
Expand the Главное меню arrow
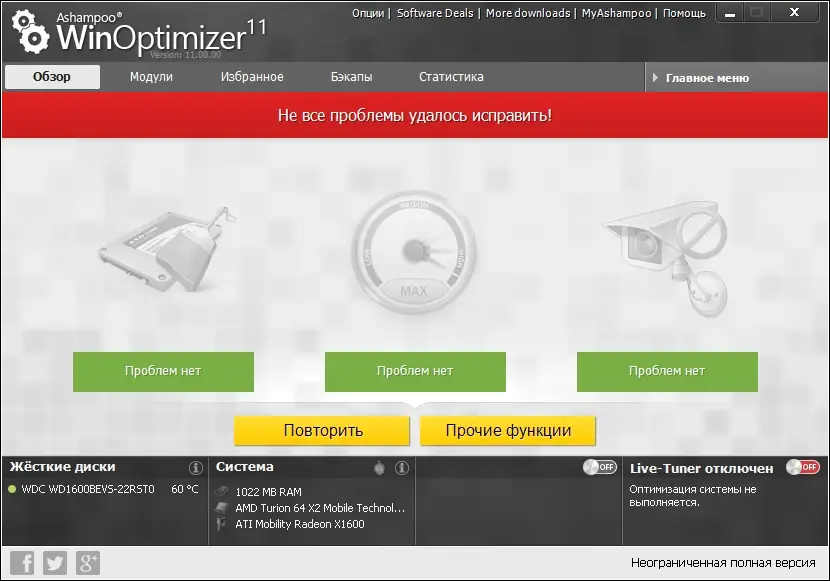(655, 78)
